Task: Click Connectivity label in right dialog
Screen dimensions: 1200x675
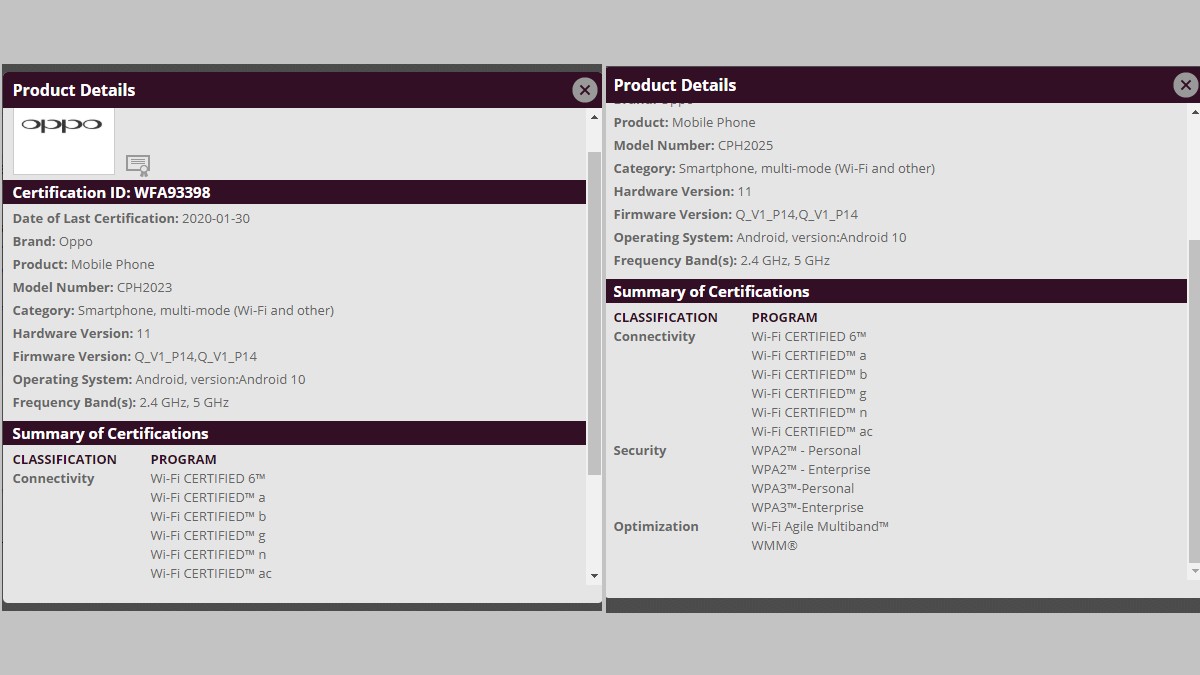Action: coord(655,336)
